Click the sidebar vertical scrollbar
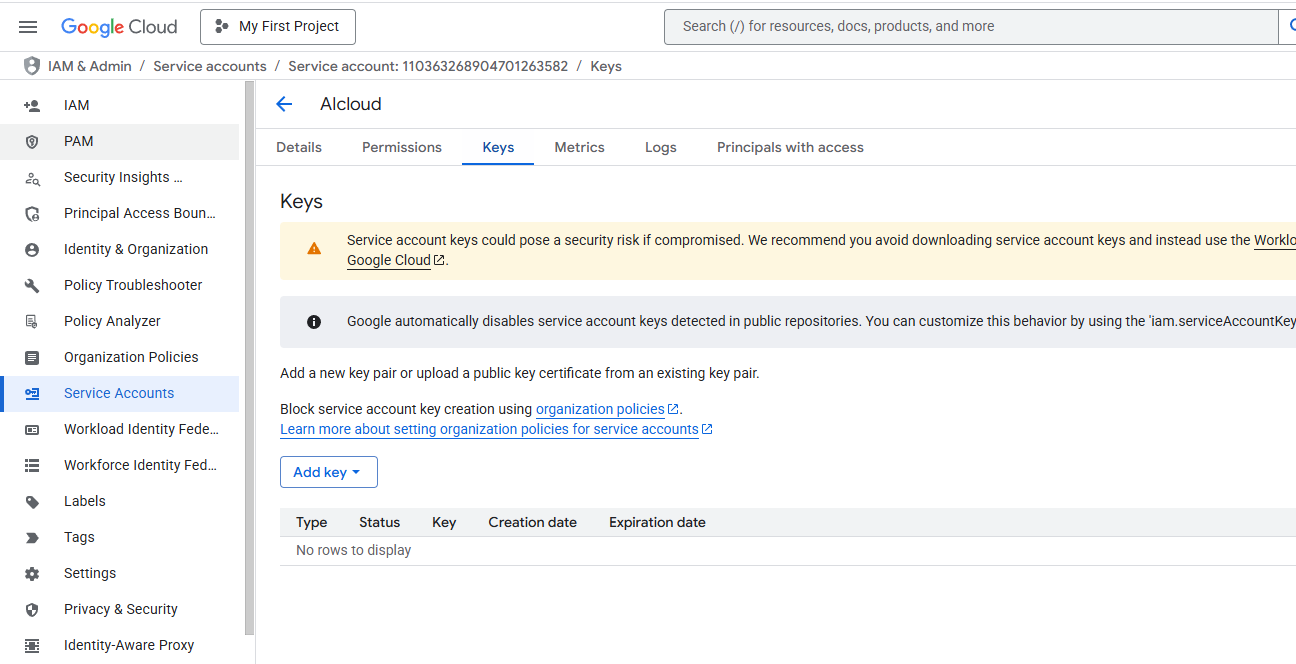The image size is (1296, 664). (249, 350)
